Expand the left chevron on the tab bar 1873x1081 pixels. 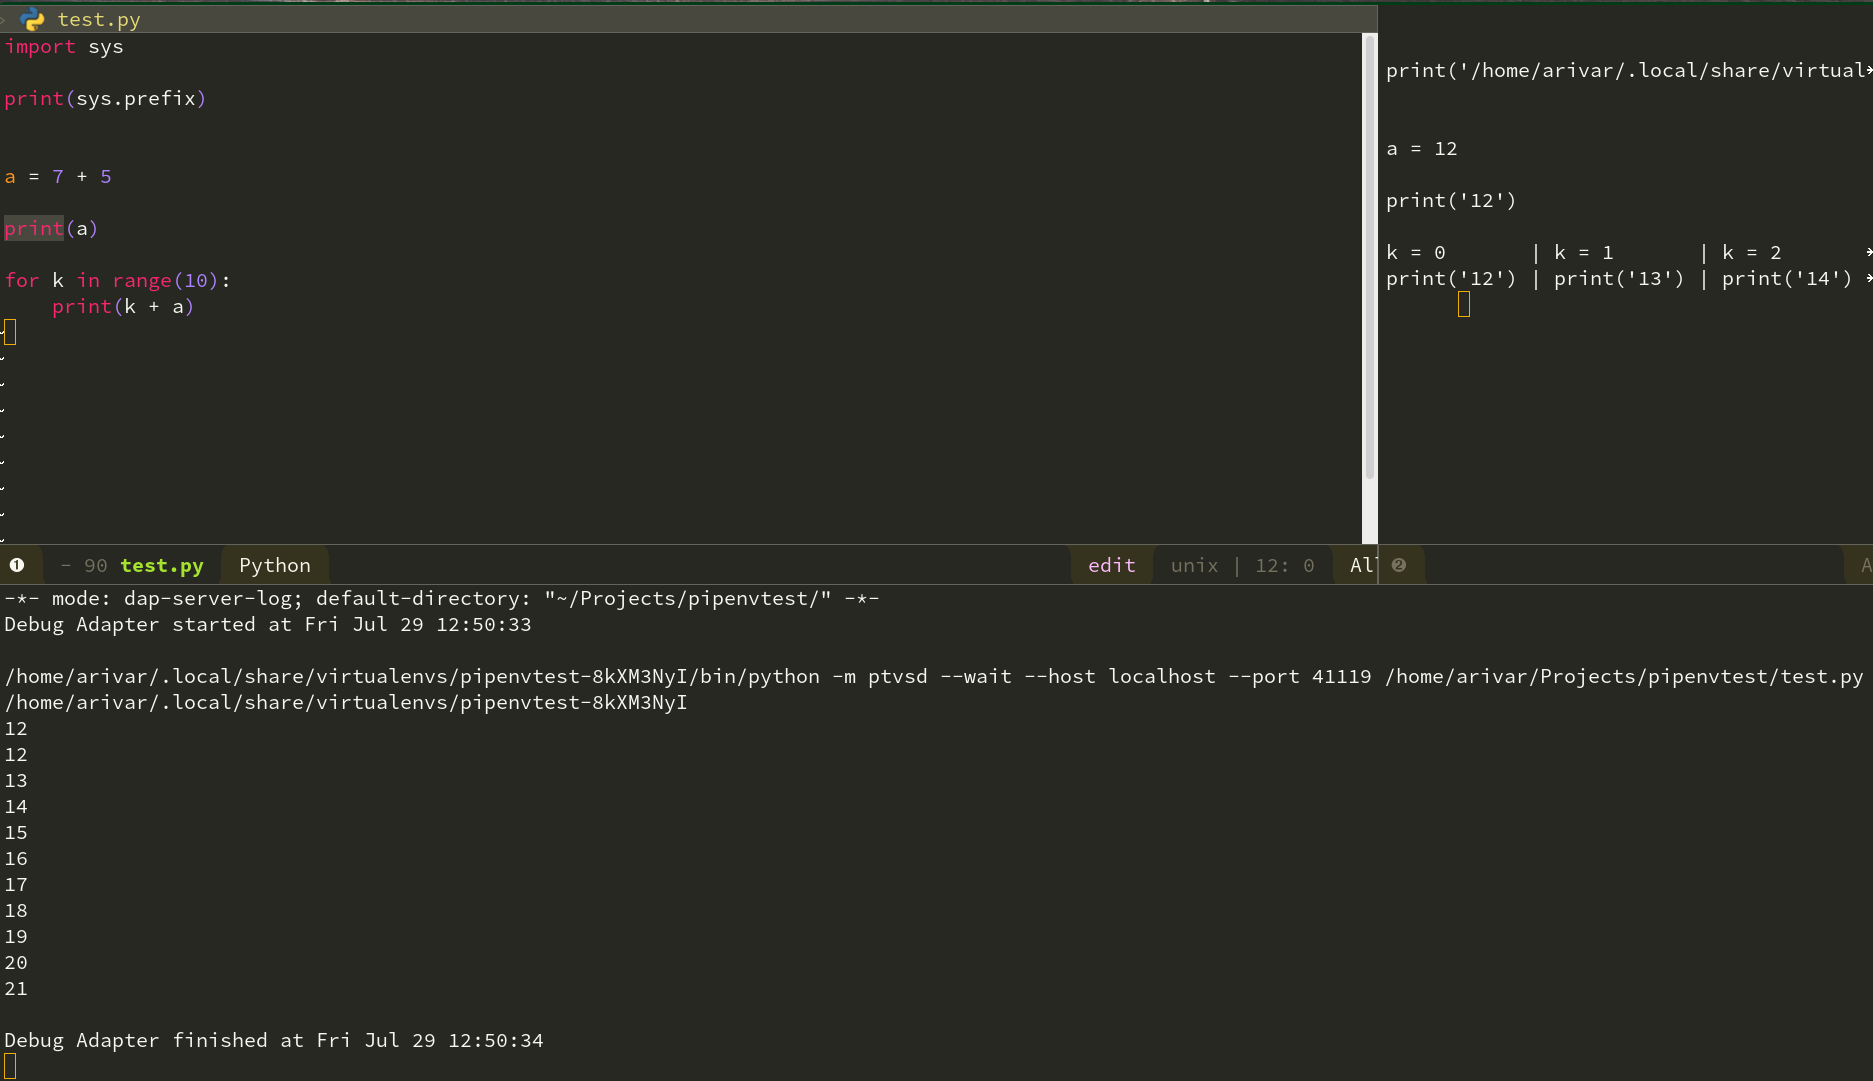(x=4, y=18)
